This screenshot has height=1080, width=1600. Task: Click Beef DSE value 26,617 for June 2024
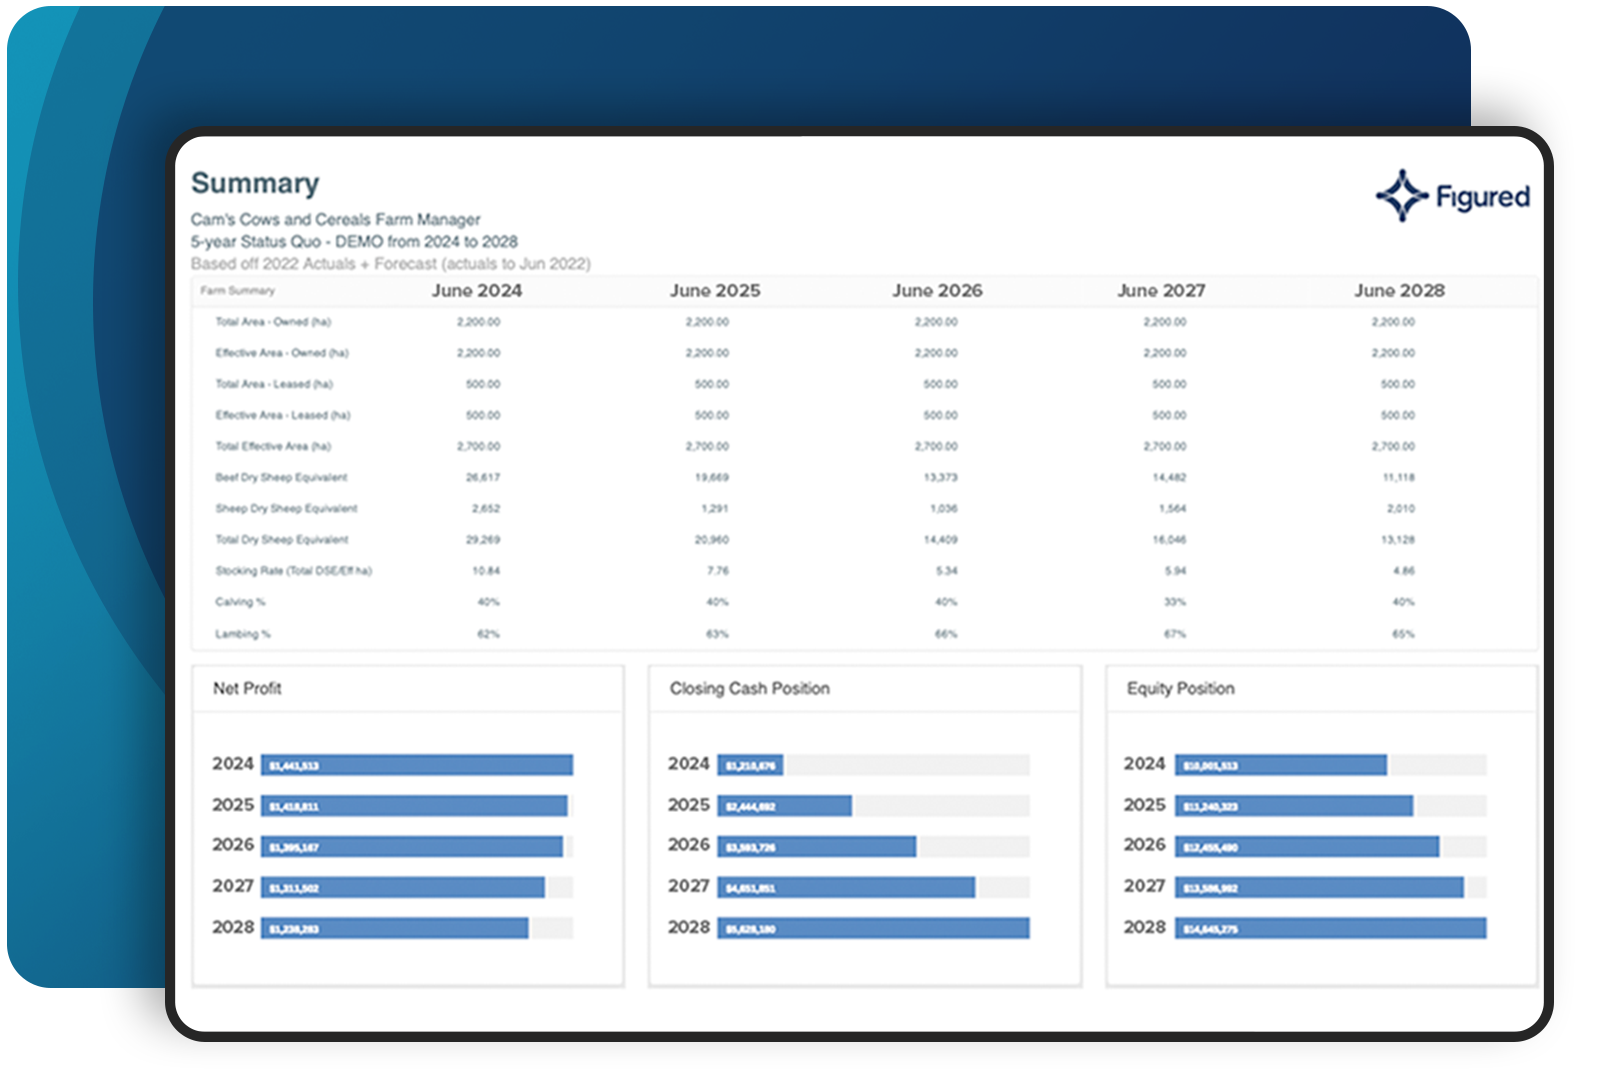pos(483,477)
